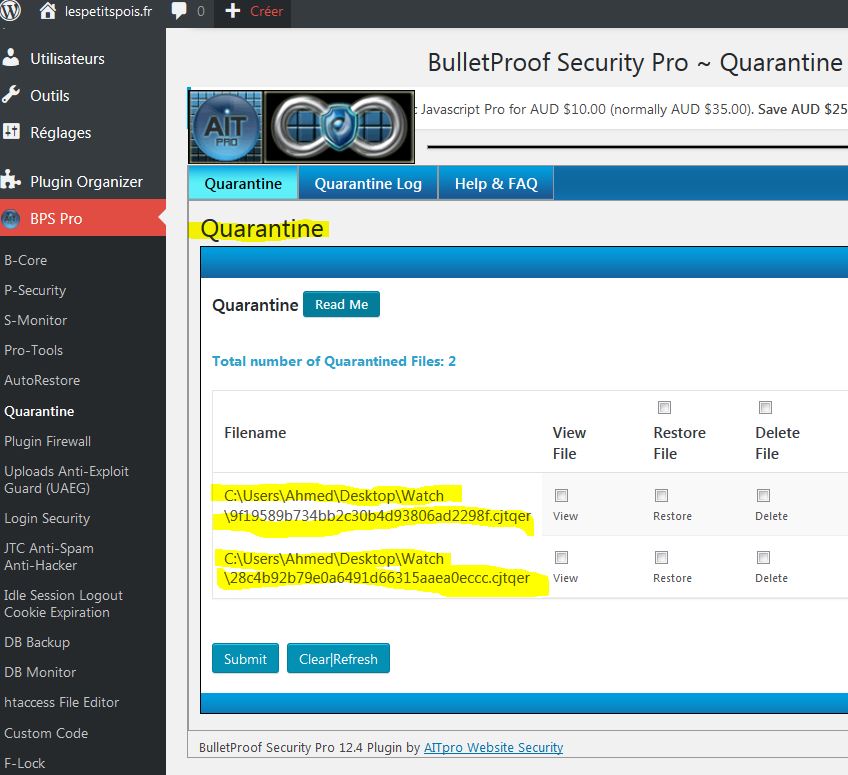Click the Outils wrench icon
Screen dimensions: 848x775
coord(12,95)
